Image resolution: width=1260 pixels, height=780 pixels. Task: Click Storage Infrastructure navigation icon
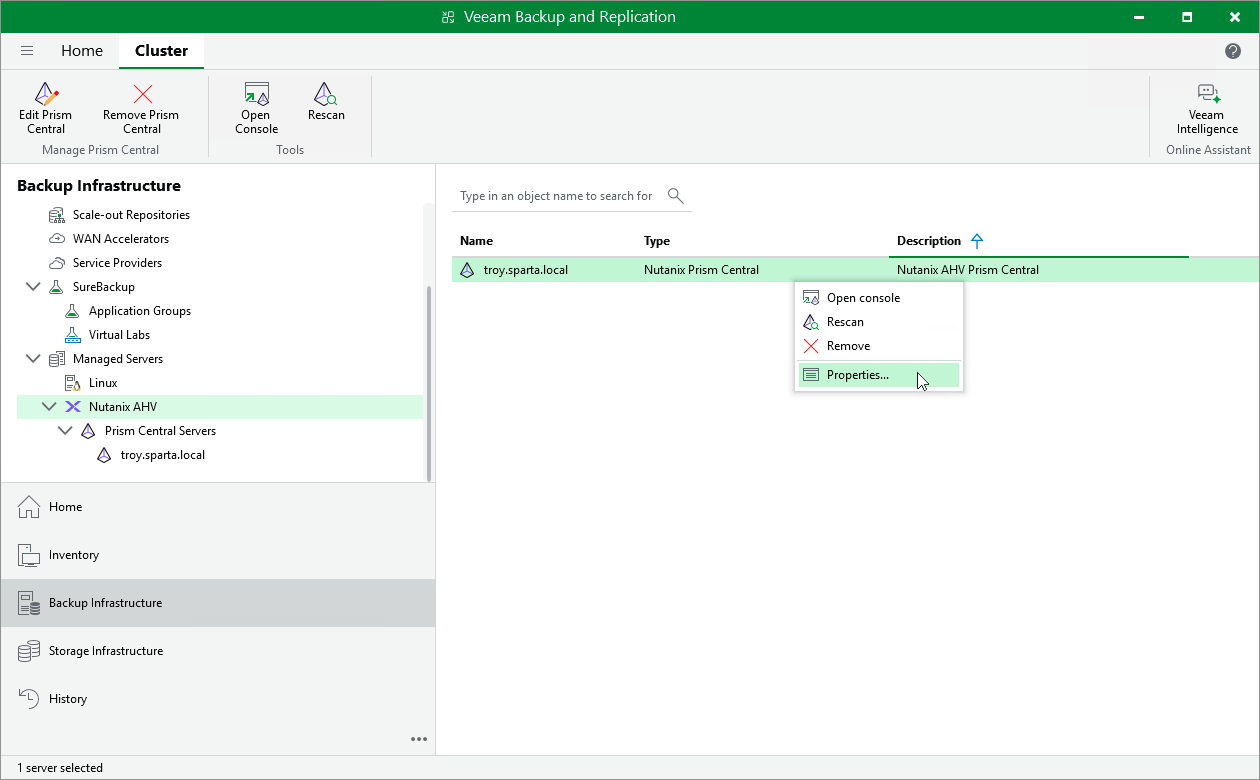click(x=30, y=651)
